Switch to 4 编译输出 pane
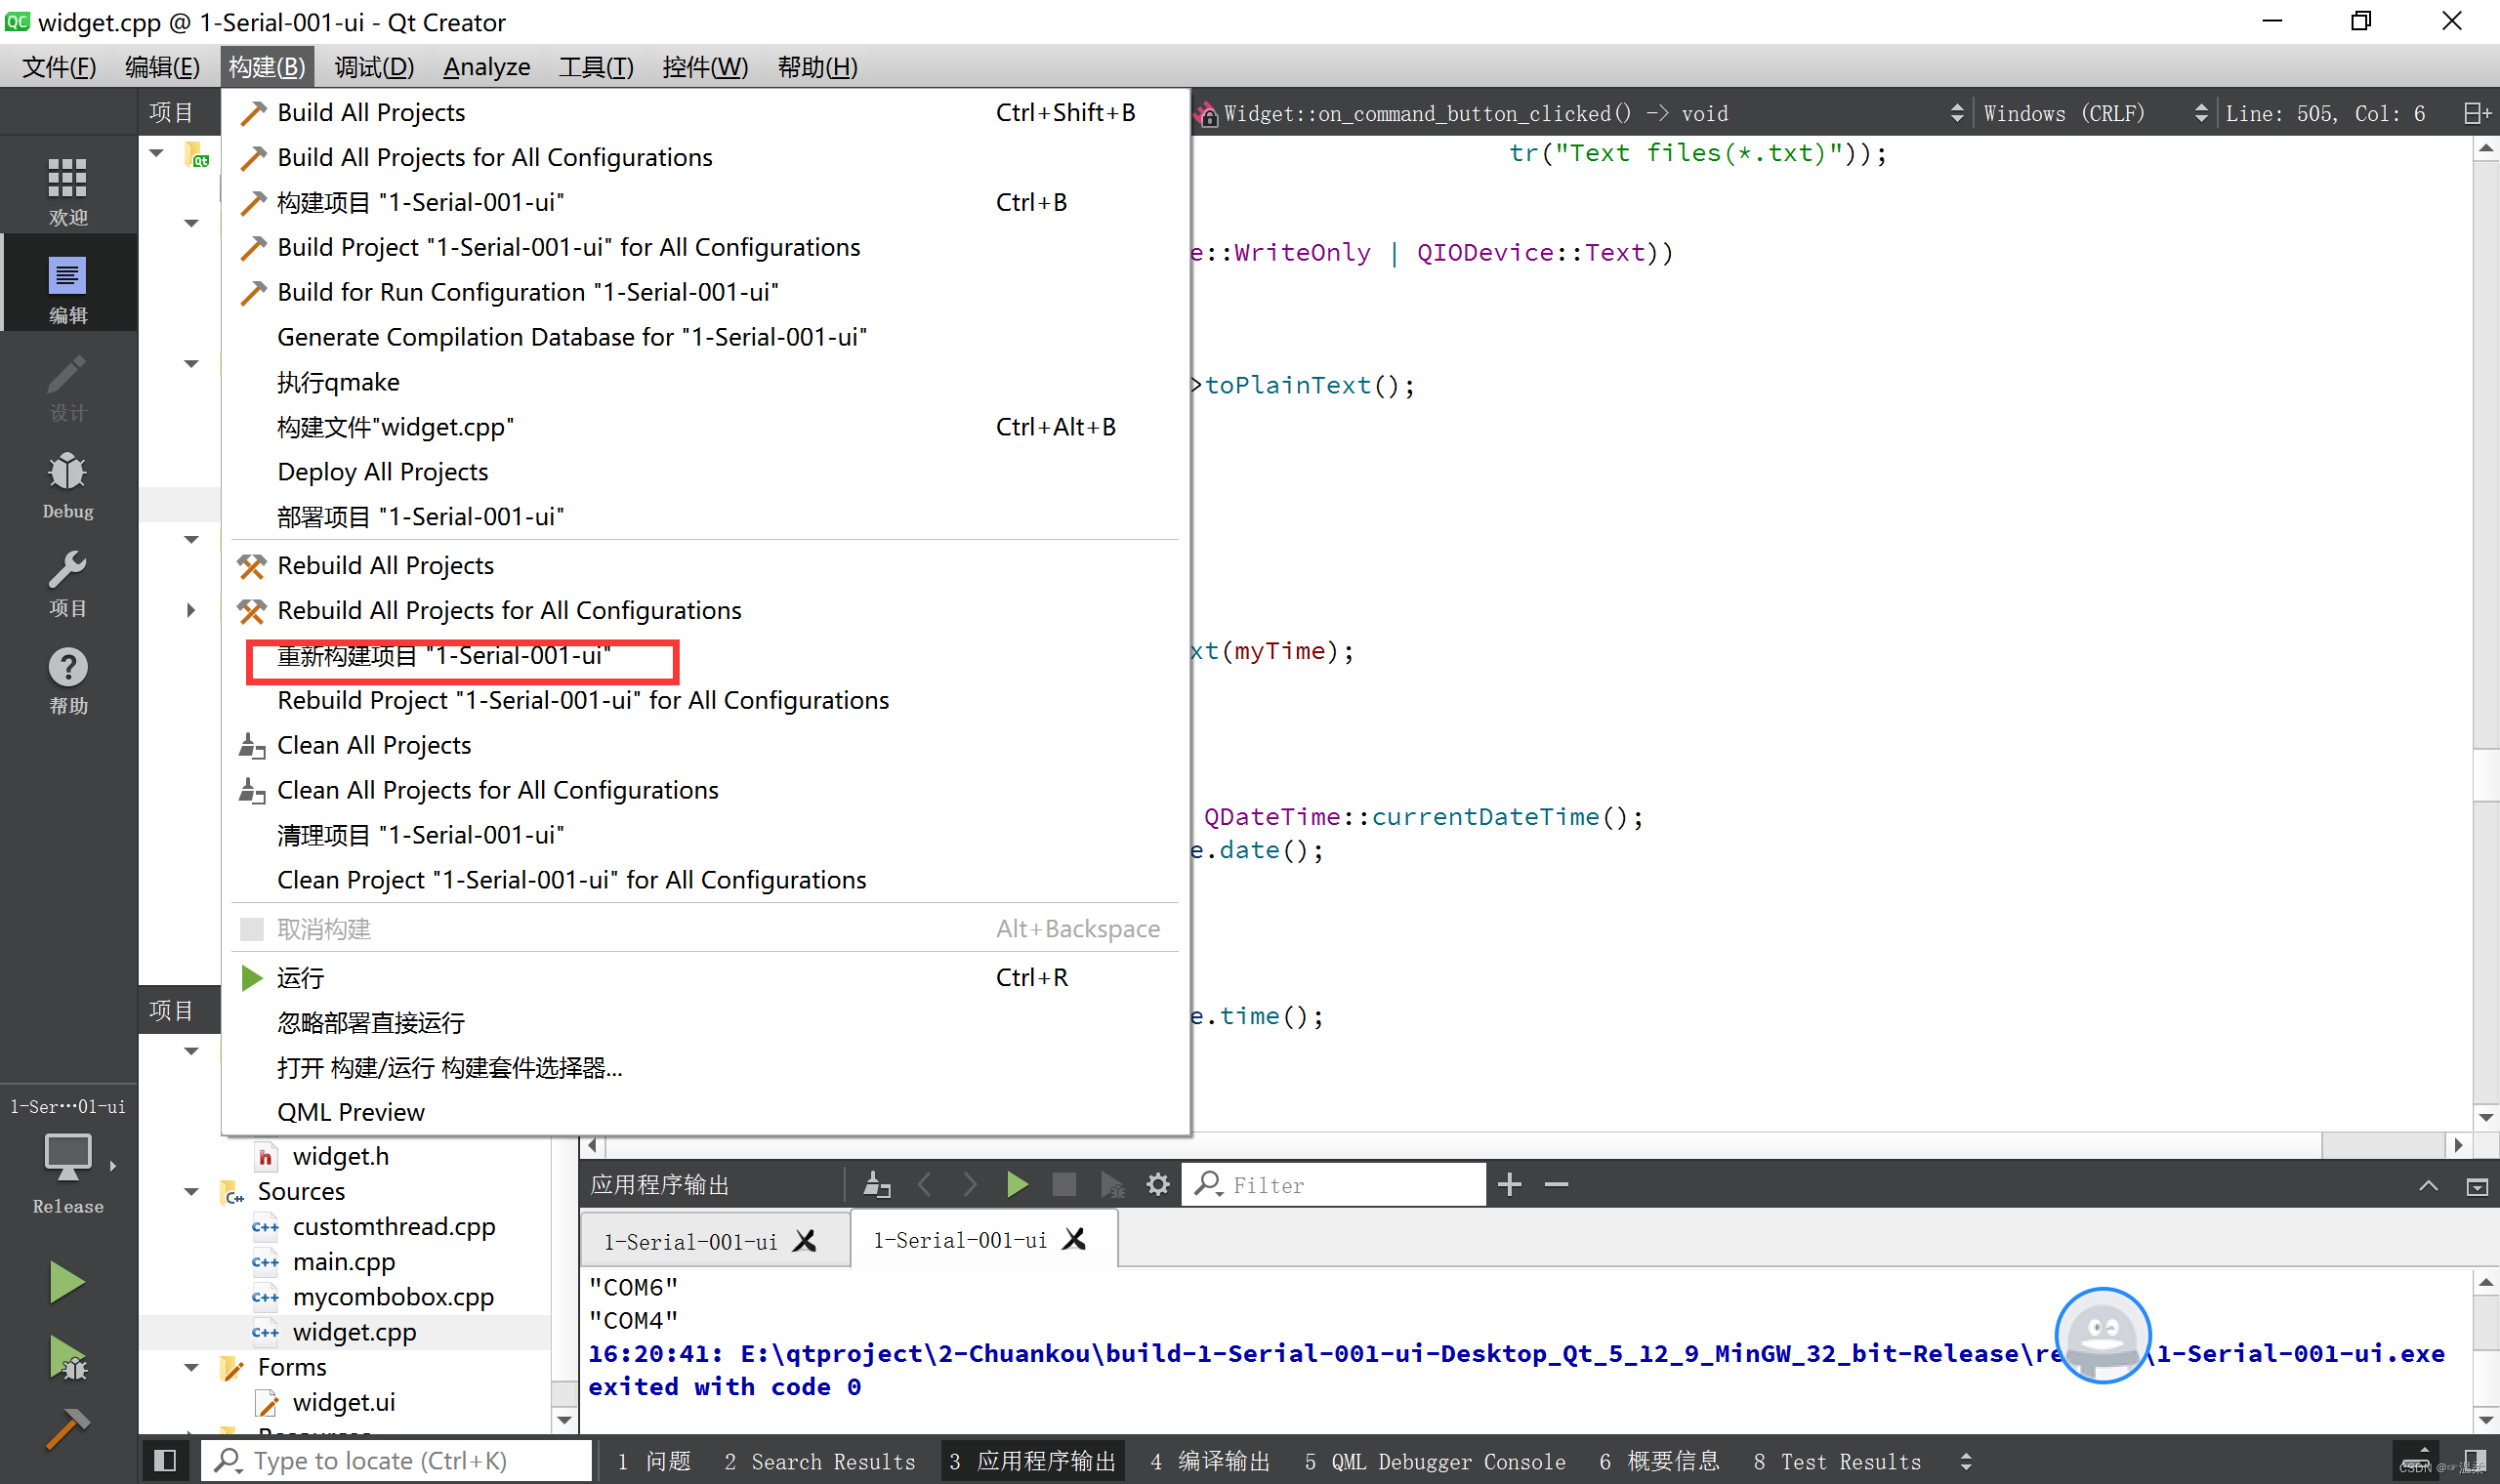 click(1209, 1461)
